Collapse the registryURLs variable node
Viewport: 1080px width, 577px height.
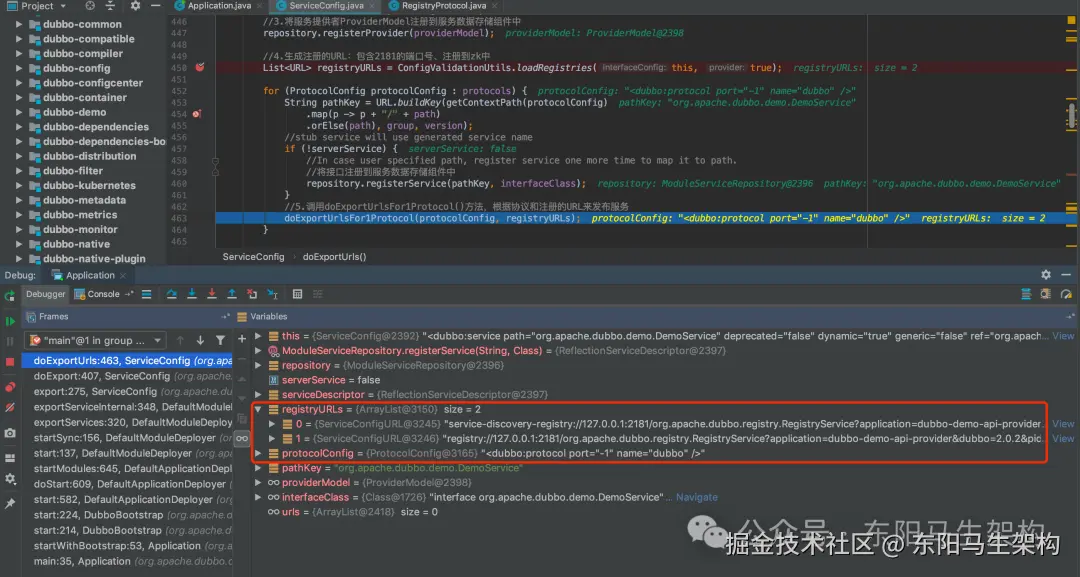click(258, 409)
